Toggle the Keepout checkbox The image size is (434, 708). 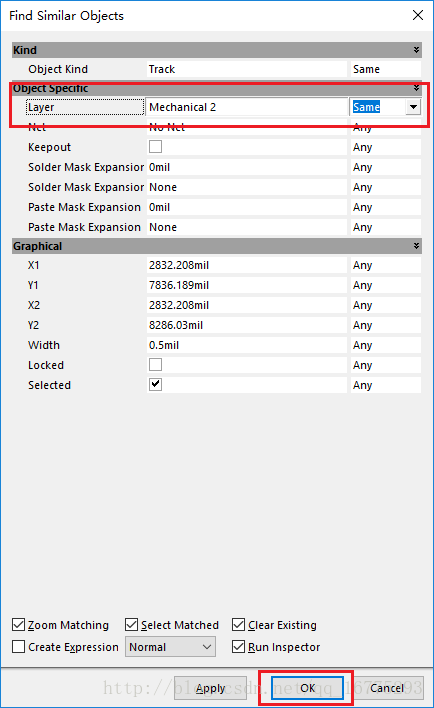coord(155,147)
